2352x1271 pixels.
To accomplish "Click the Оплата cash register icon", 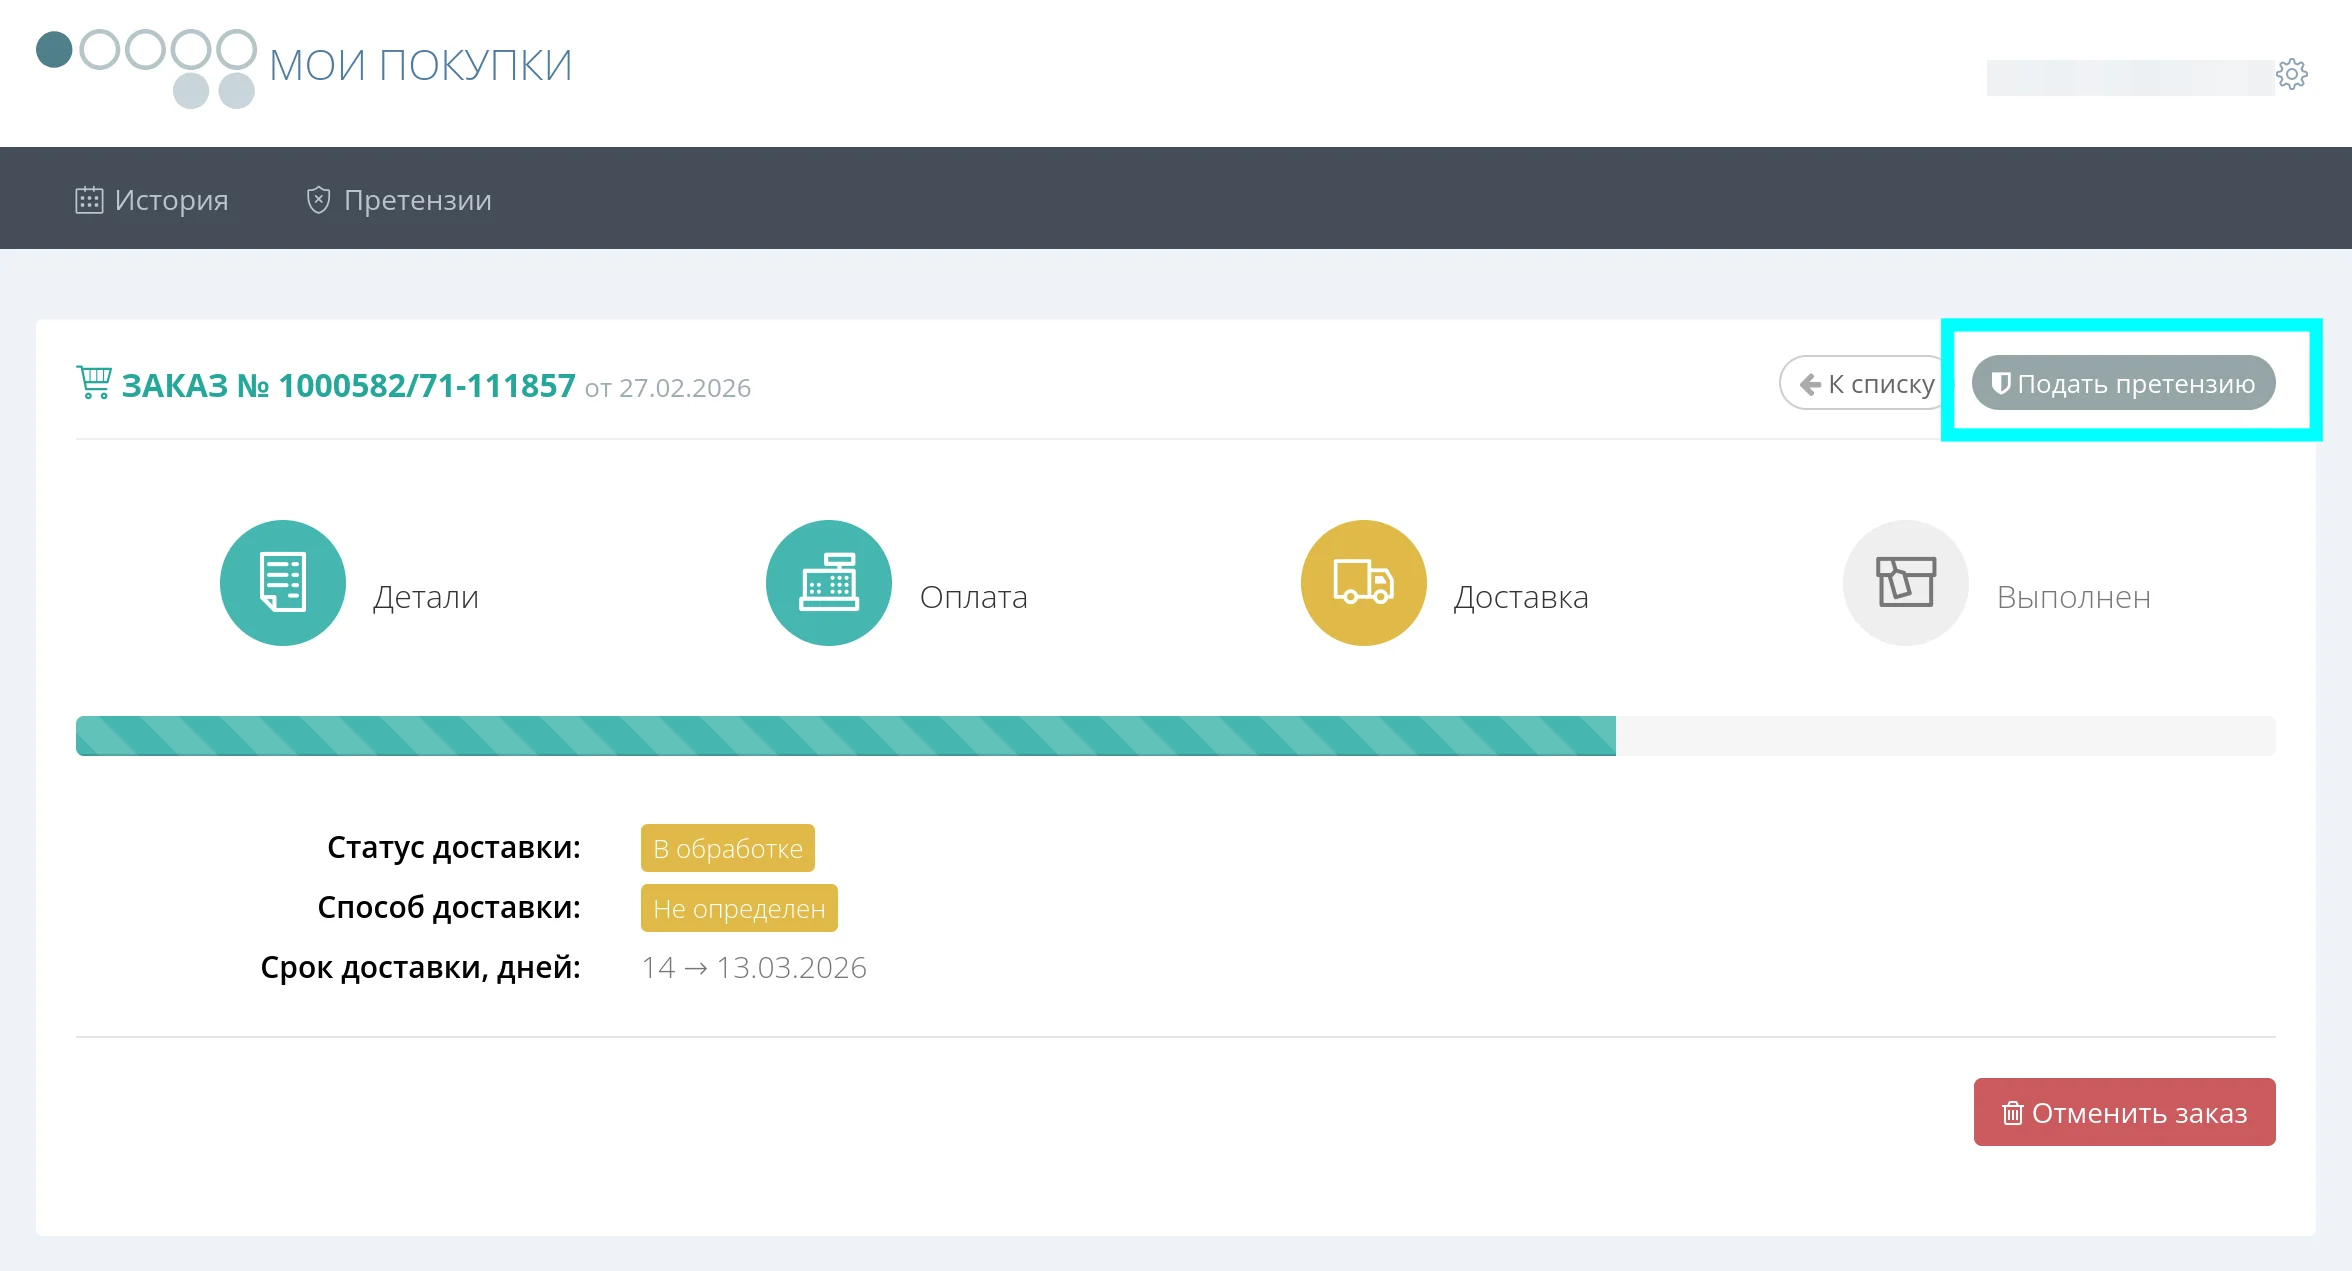I will [x=828, y=583].
